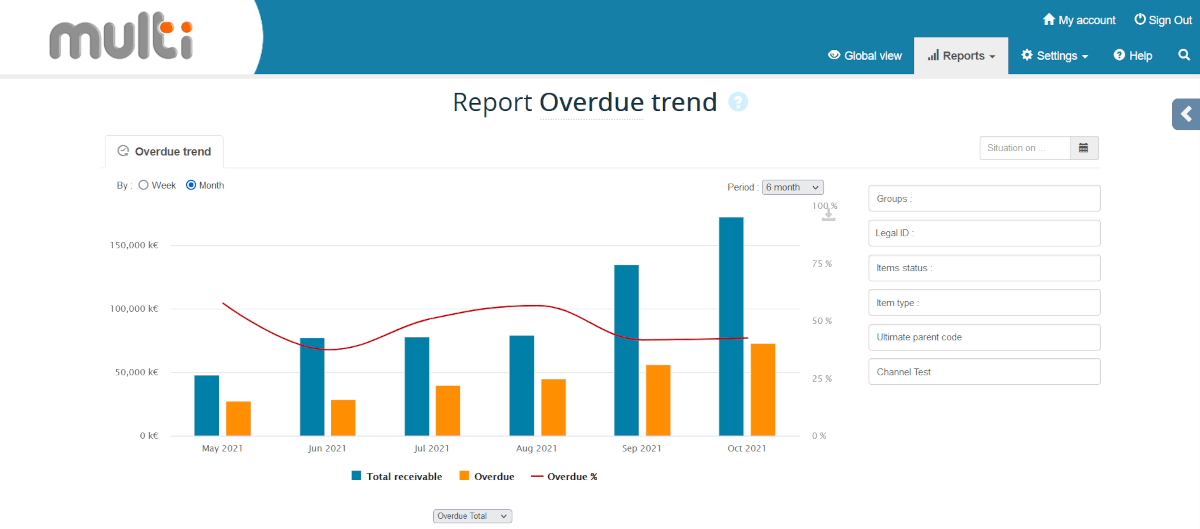Click the Legal ID filter field
The height and width of the screenshot is (529, 1200).
984,233
